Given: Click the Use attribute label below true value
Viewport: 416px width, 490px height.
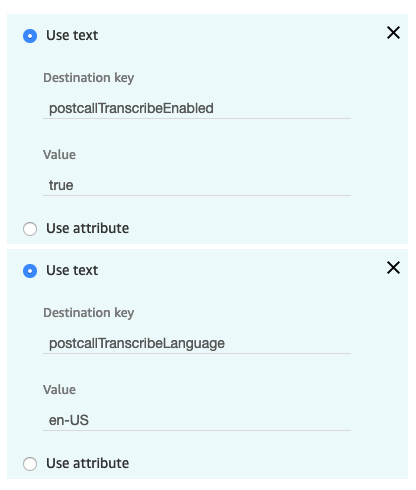Looking at the screenshot, I should click(x=87, y=228).
